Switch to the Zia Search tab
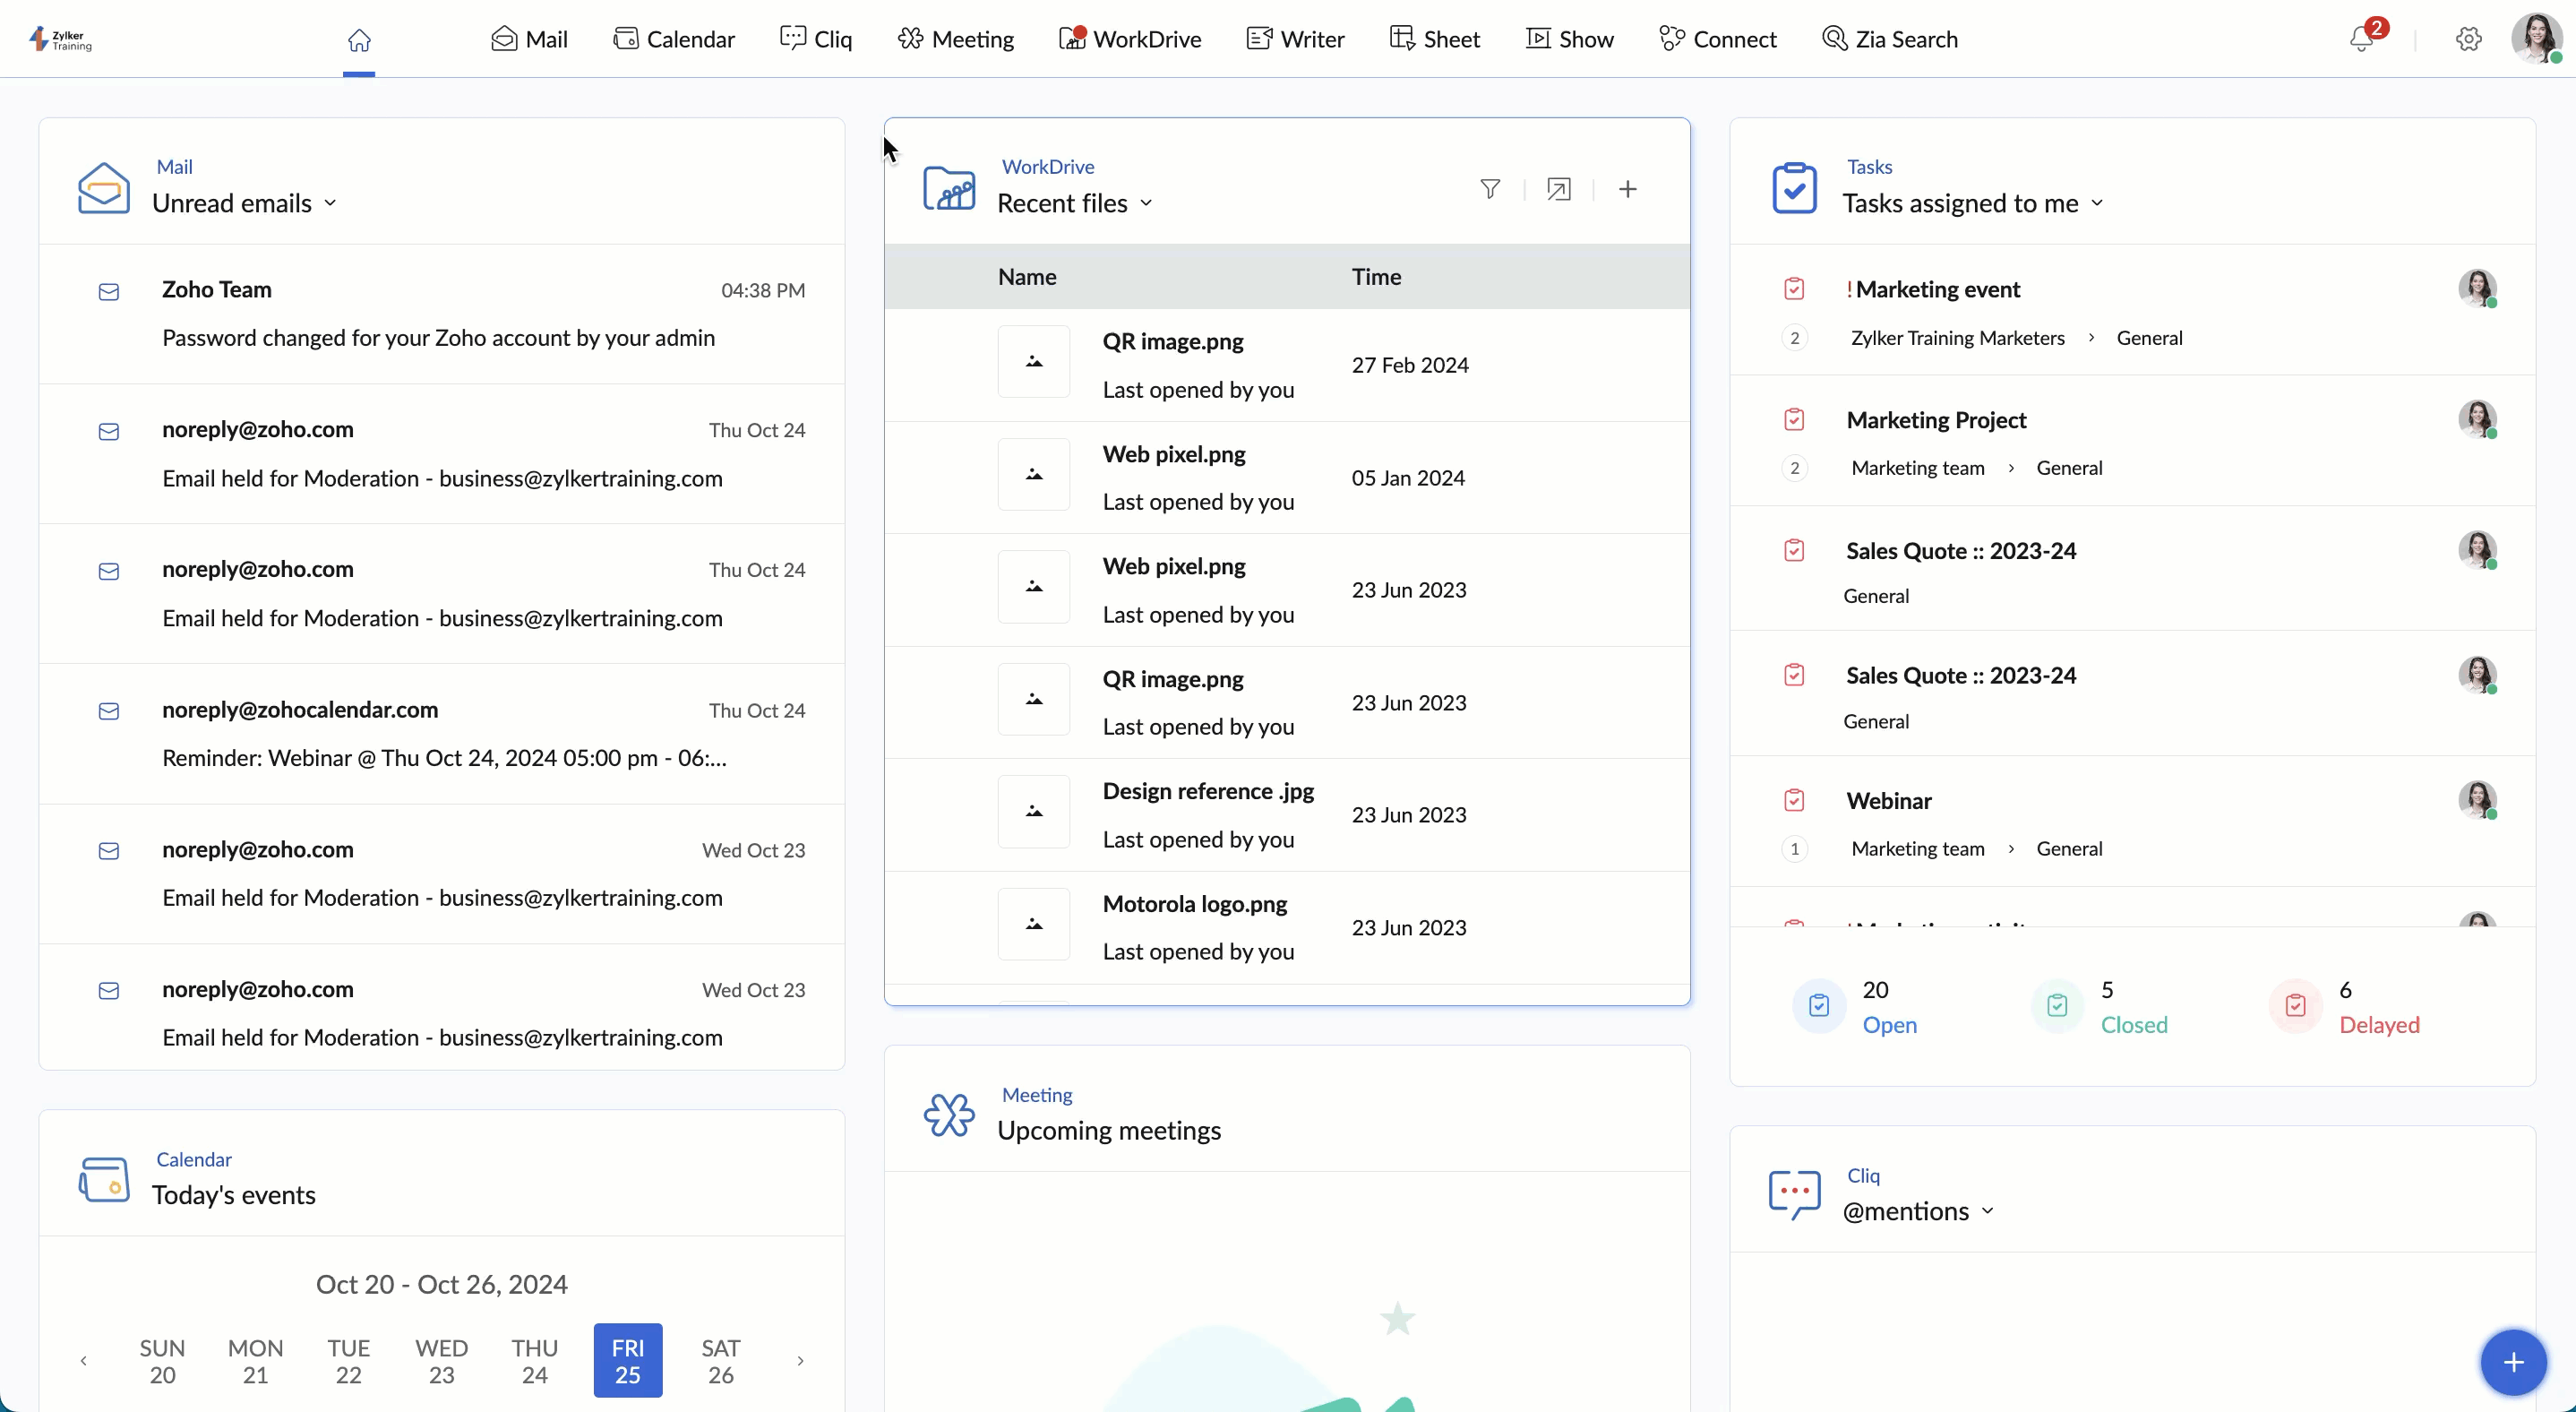 pos(1889,39)
